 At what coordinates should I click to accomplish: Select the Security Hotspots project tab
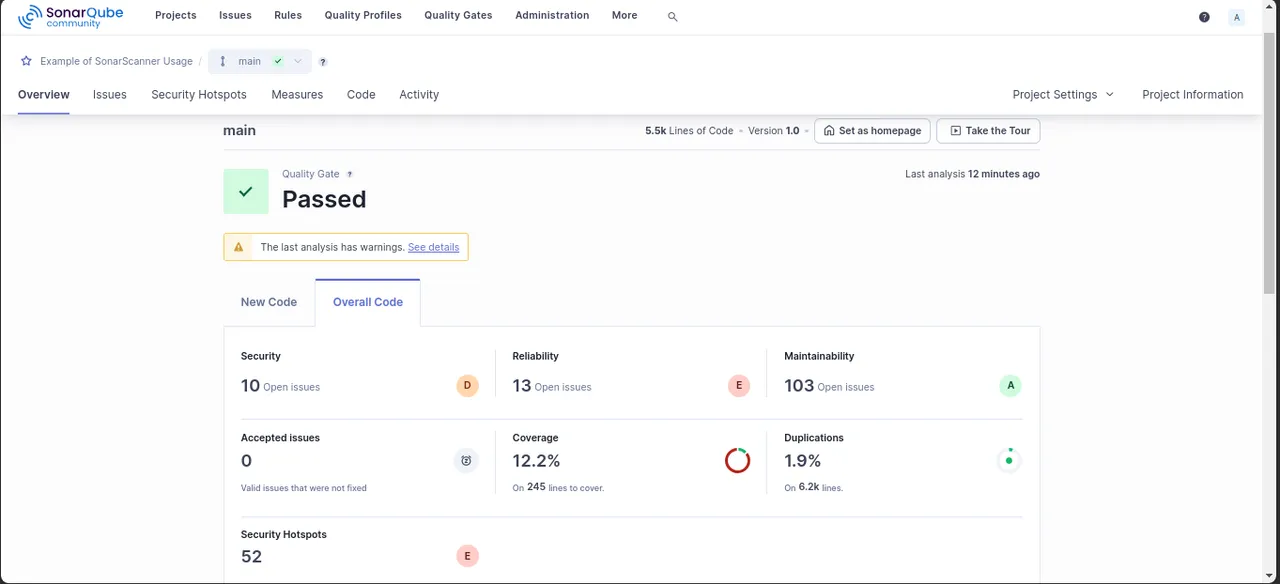199,94
